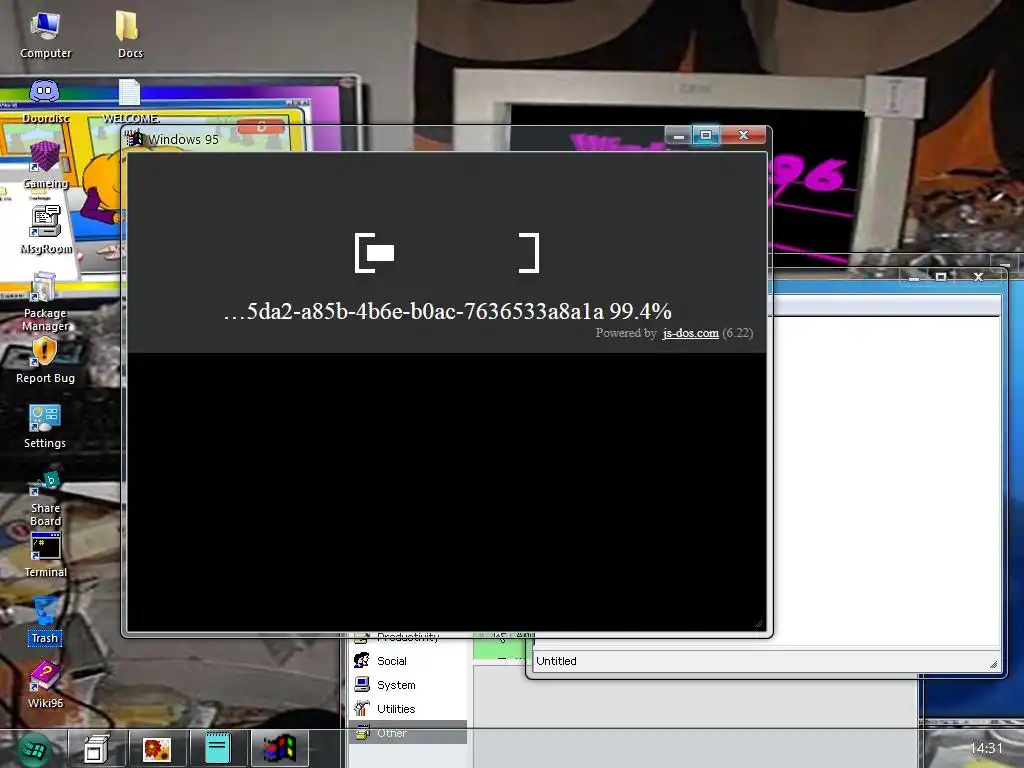
Task: Launch the Share Board desktop icon
Action: pos(45,500)
